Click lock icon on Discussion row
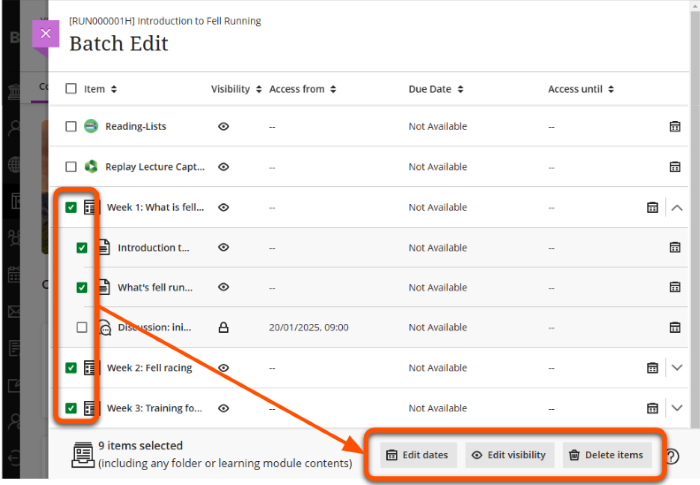The width and height of the screenshot is (700, 485). click(224, 327)
